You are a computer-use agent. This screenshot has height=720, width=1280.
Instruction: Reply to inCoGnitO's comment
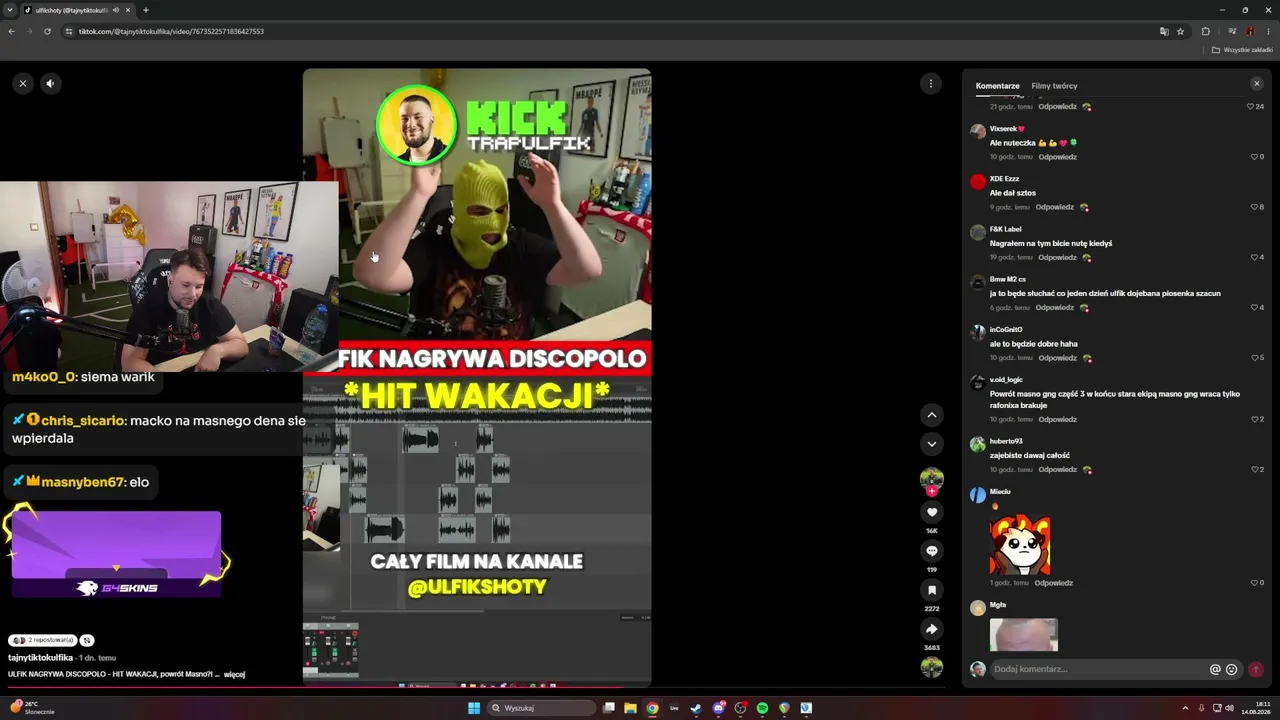click(x=1057, y=358)
